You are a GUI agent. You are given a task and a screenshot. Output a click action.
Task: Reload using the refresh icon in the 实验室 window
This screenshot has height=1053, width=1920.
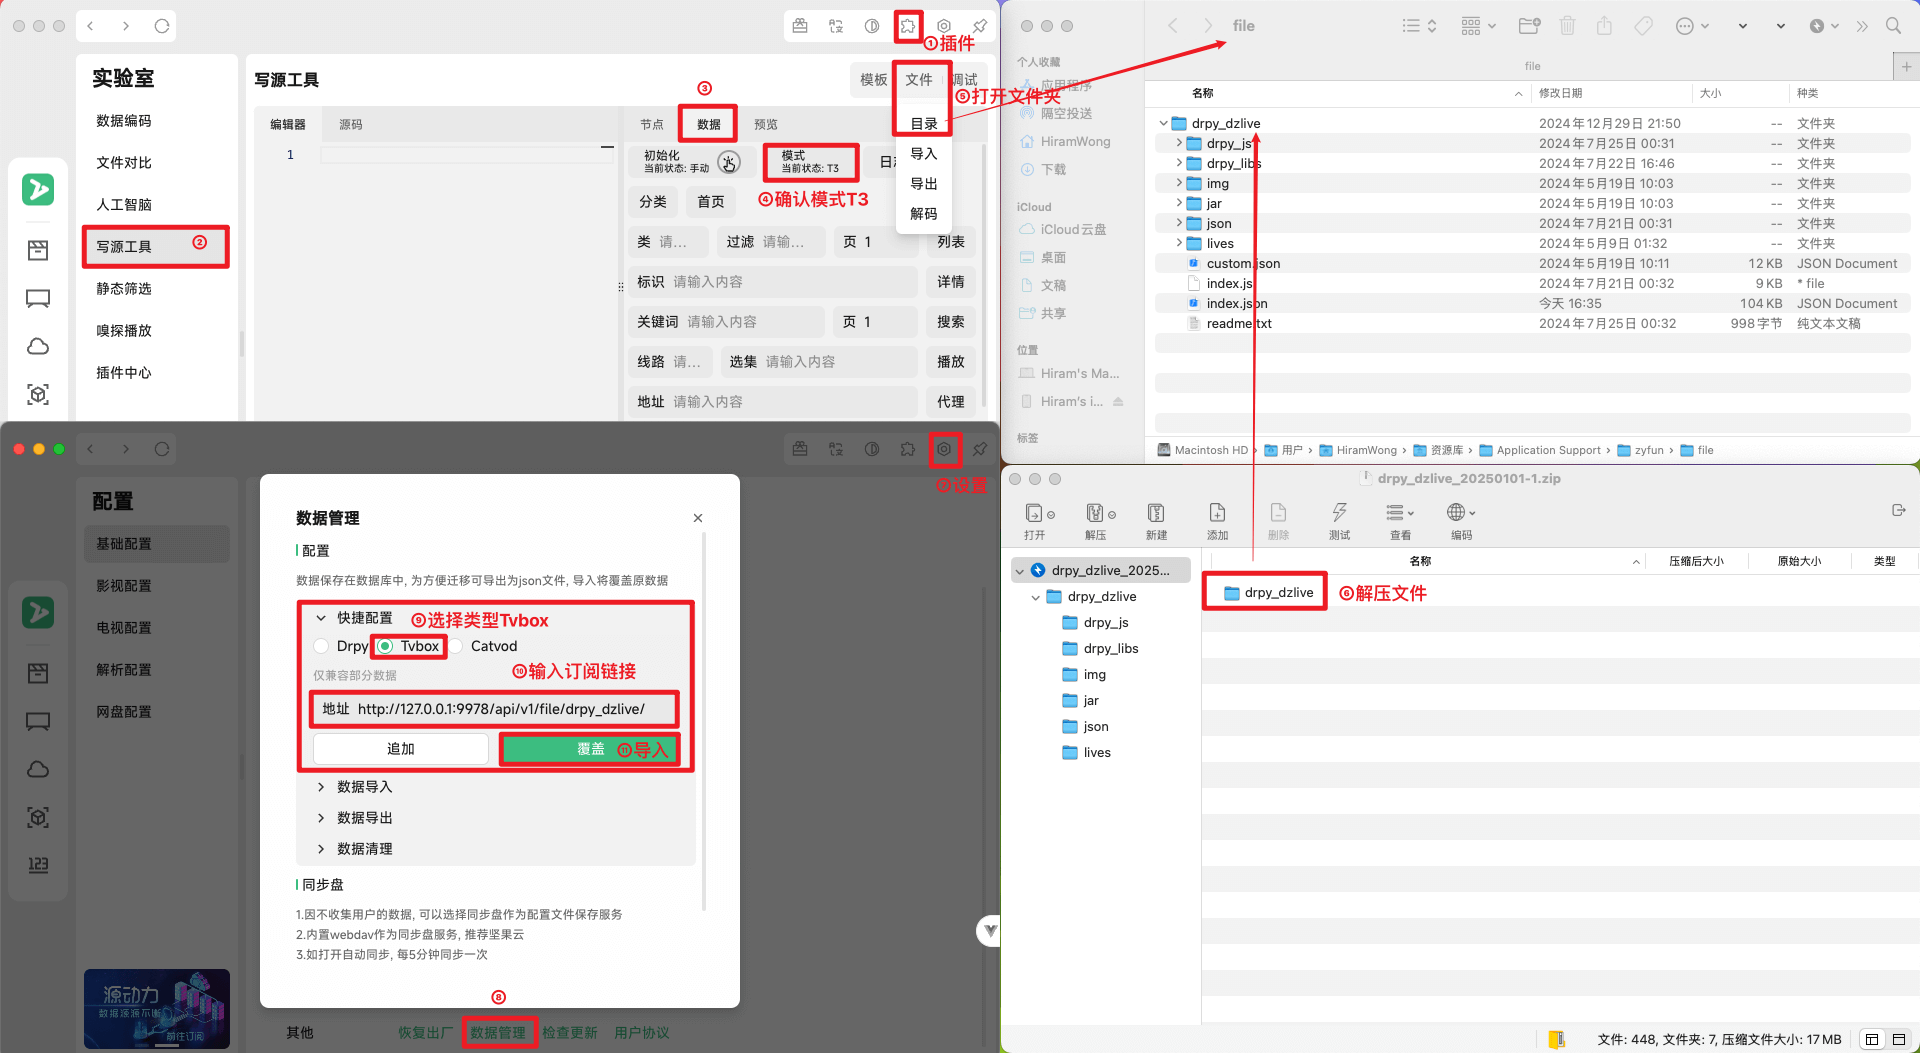coord(162,26)
